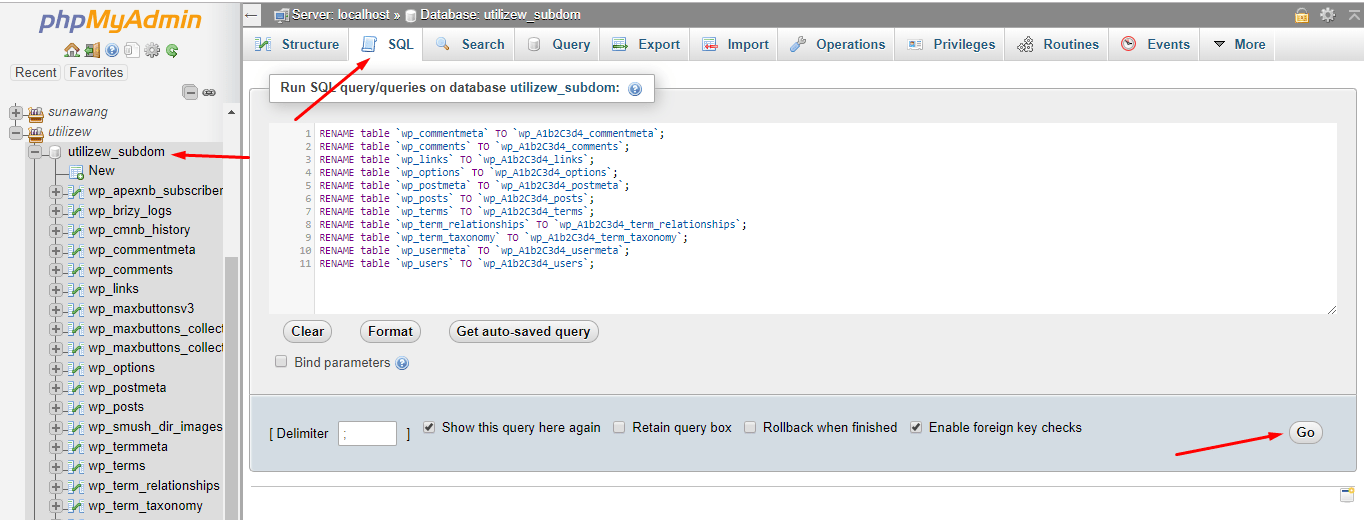The width and height of the screenshot is (1364, 520).
Task: Click the utilizew database group icon
Action: 36,132
